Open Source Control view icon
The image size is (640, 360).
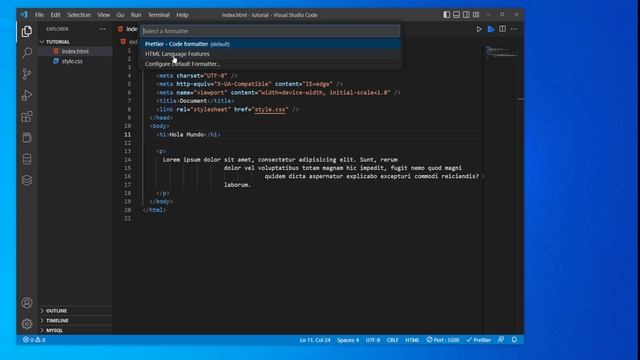[27, 74]
